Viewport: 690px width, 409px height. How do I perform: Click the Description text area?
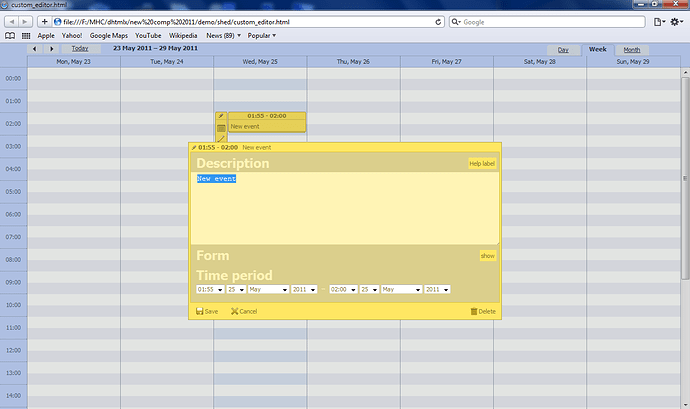(345, 208)
